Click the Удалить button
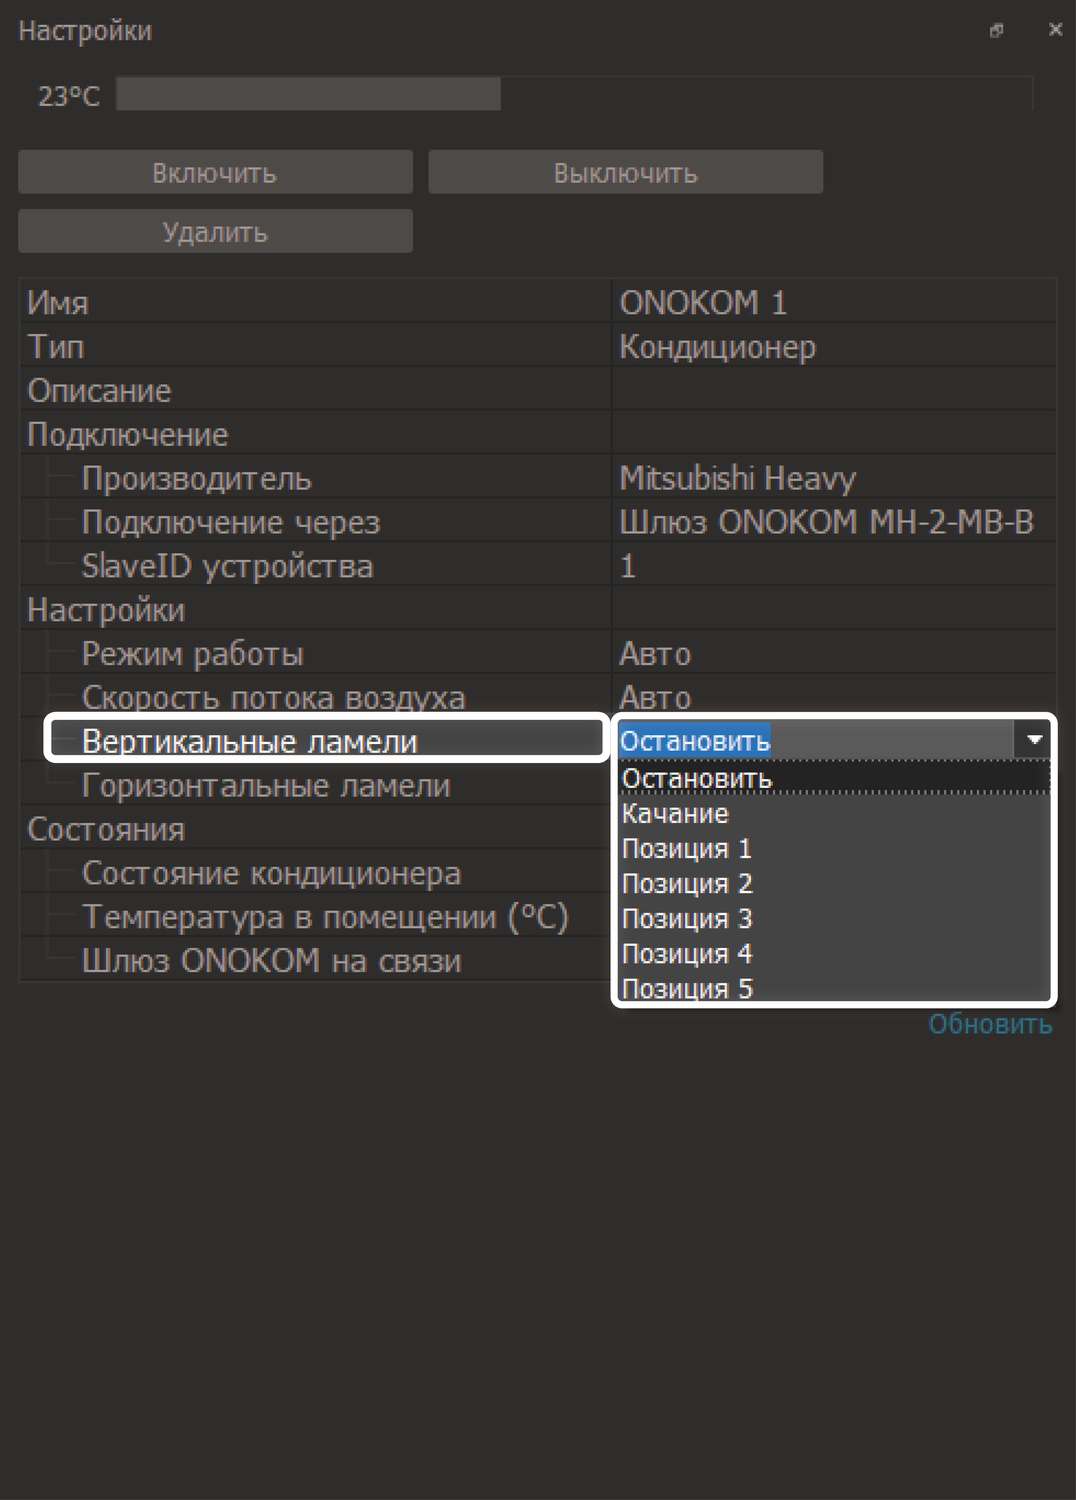Viewport: 1076px width, 1500px height. click(x=215, y=232)
